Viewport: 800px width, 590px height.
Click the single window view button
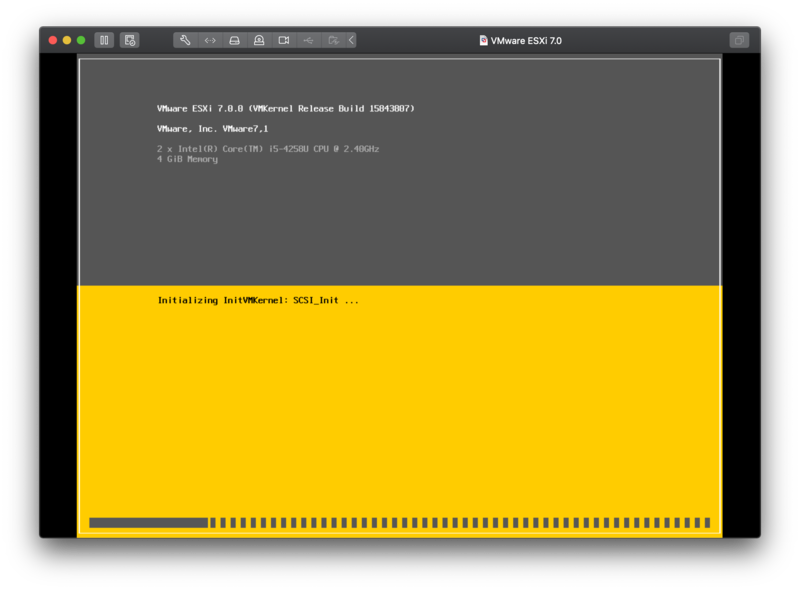pyautogui.click(x=739, y=40)
